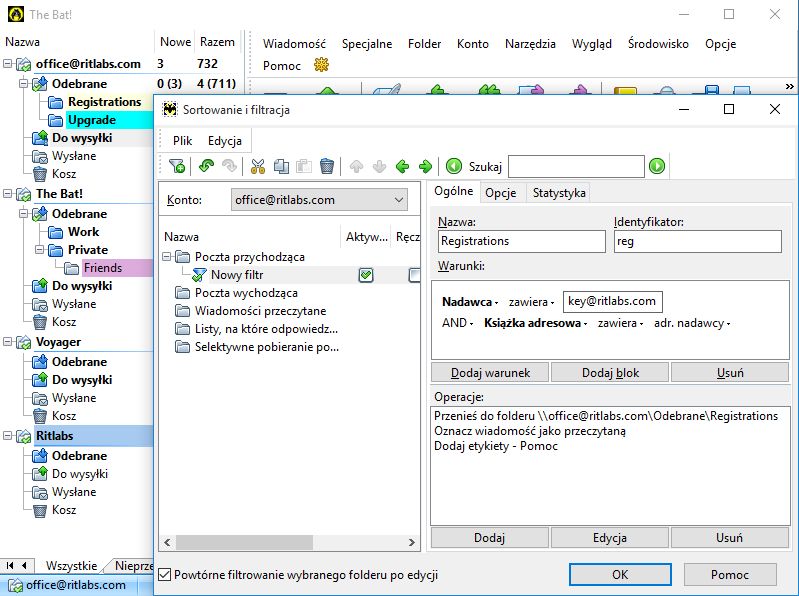Click the horizontal scrollbar thumb in filter list
This screenshot has height=596, width=799.
(244, 543)
